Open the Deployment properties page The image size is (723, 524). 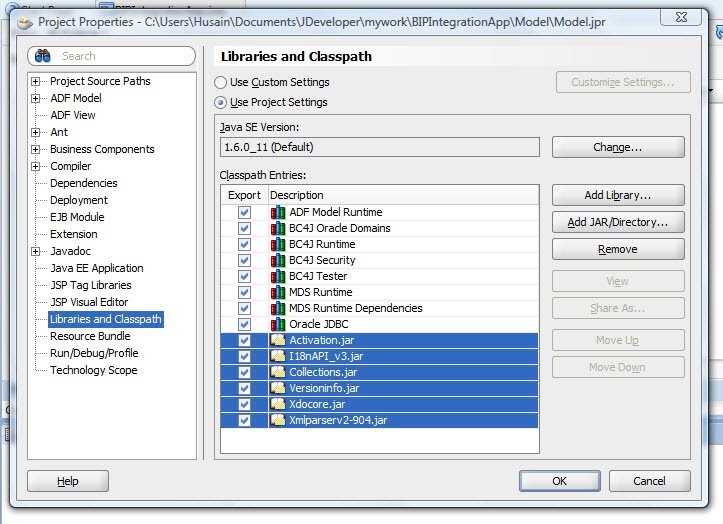[79, 200]
